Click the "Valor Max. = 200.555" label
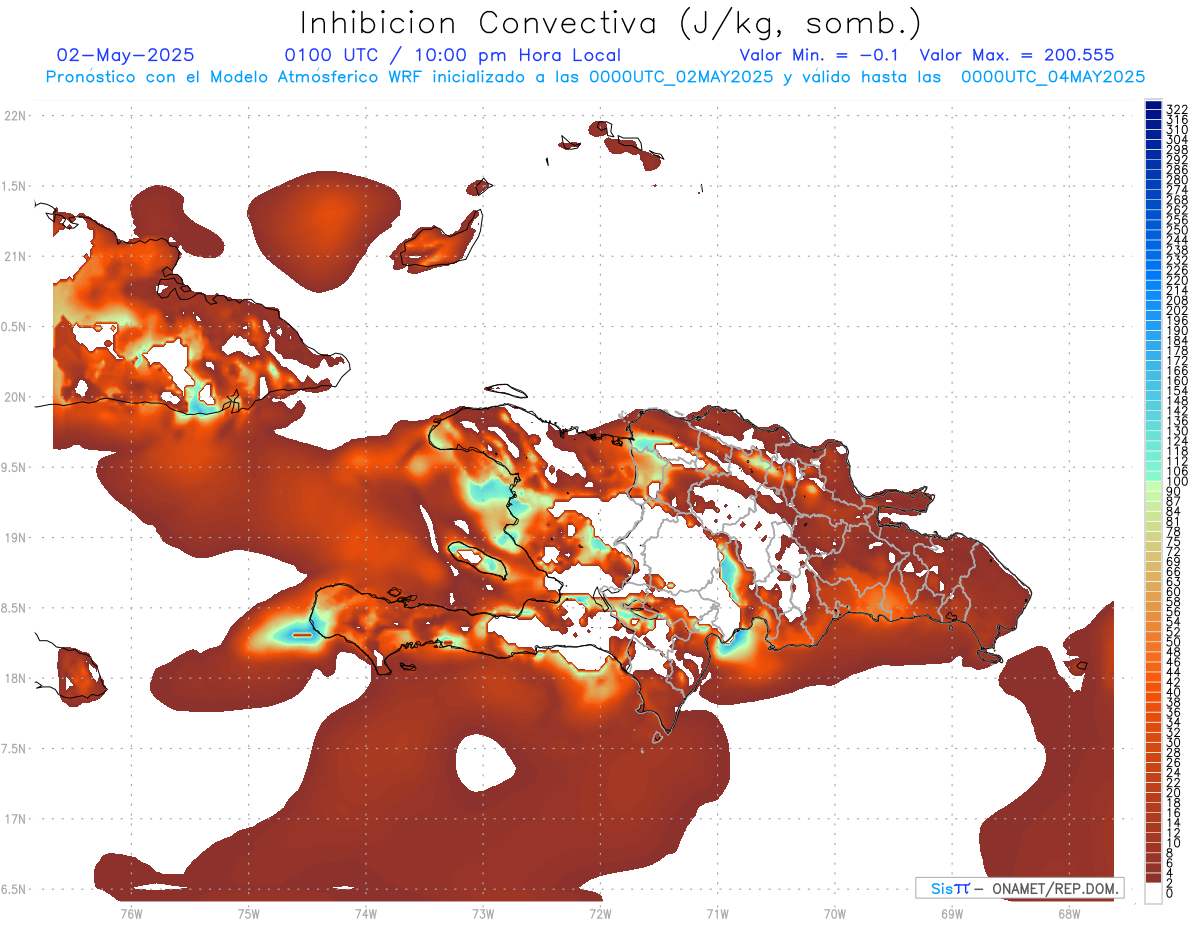1200x927 pixels. 1017,56
